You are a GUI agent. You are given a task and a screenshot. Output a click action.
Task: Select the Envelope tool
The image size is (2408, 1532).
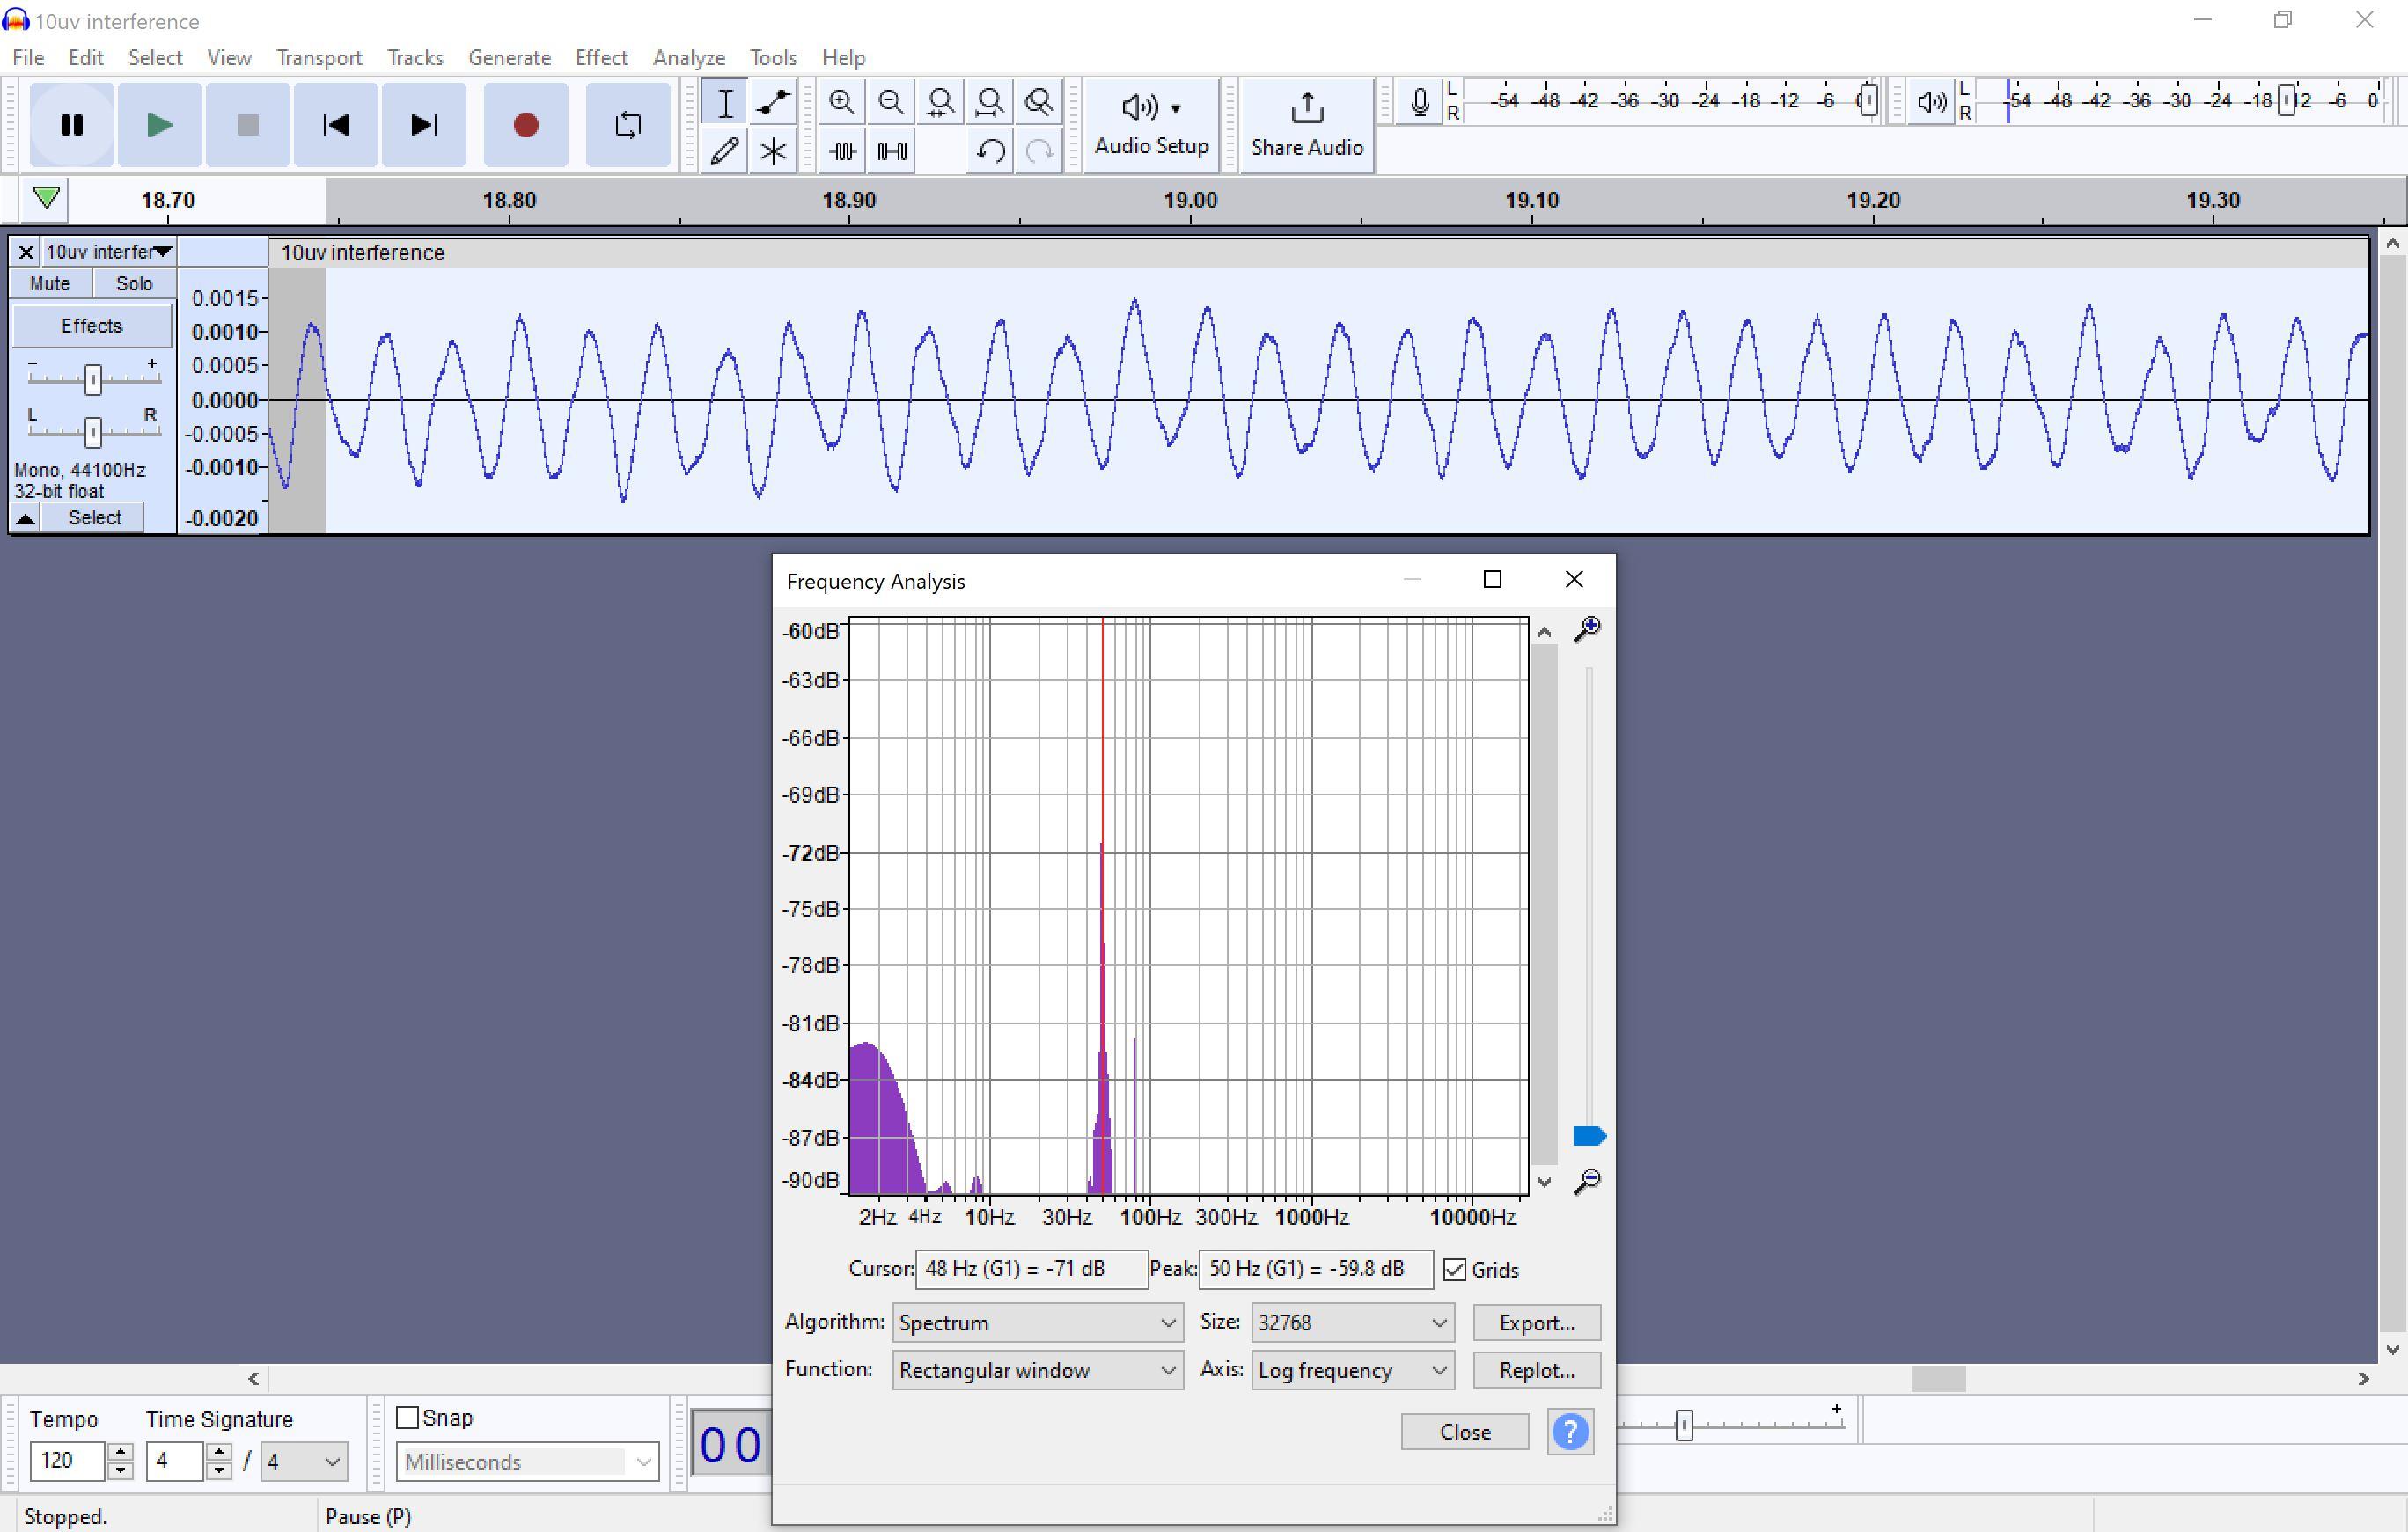pos(773,102)
